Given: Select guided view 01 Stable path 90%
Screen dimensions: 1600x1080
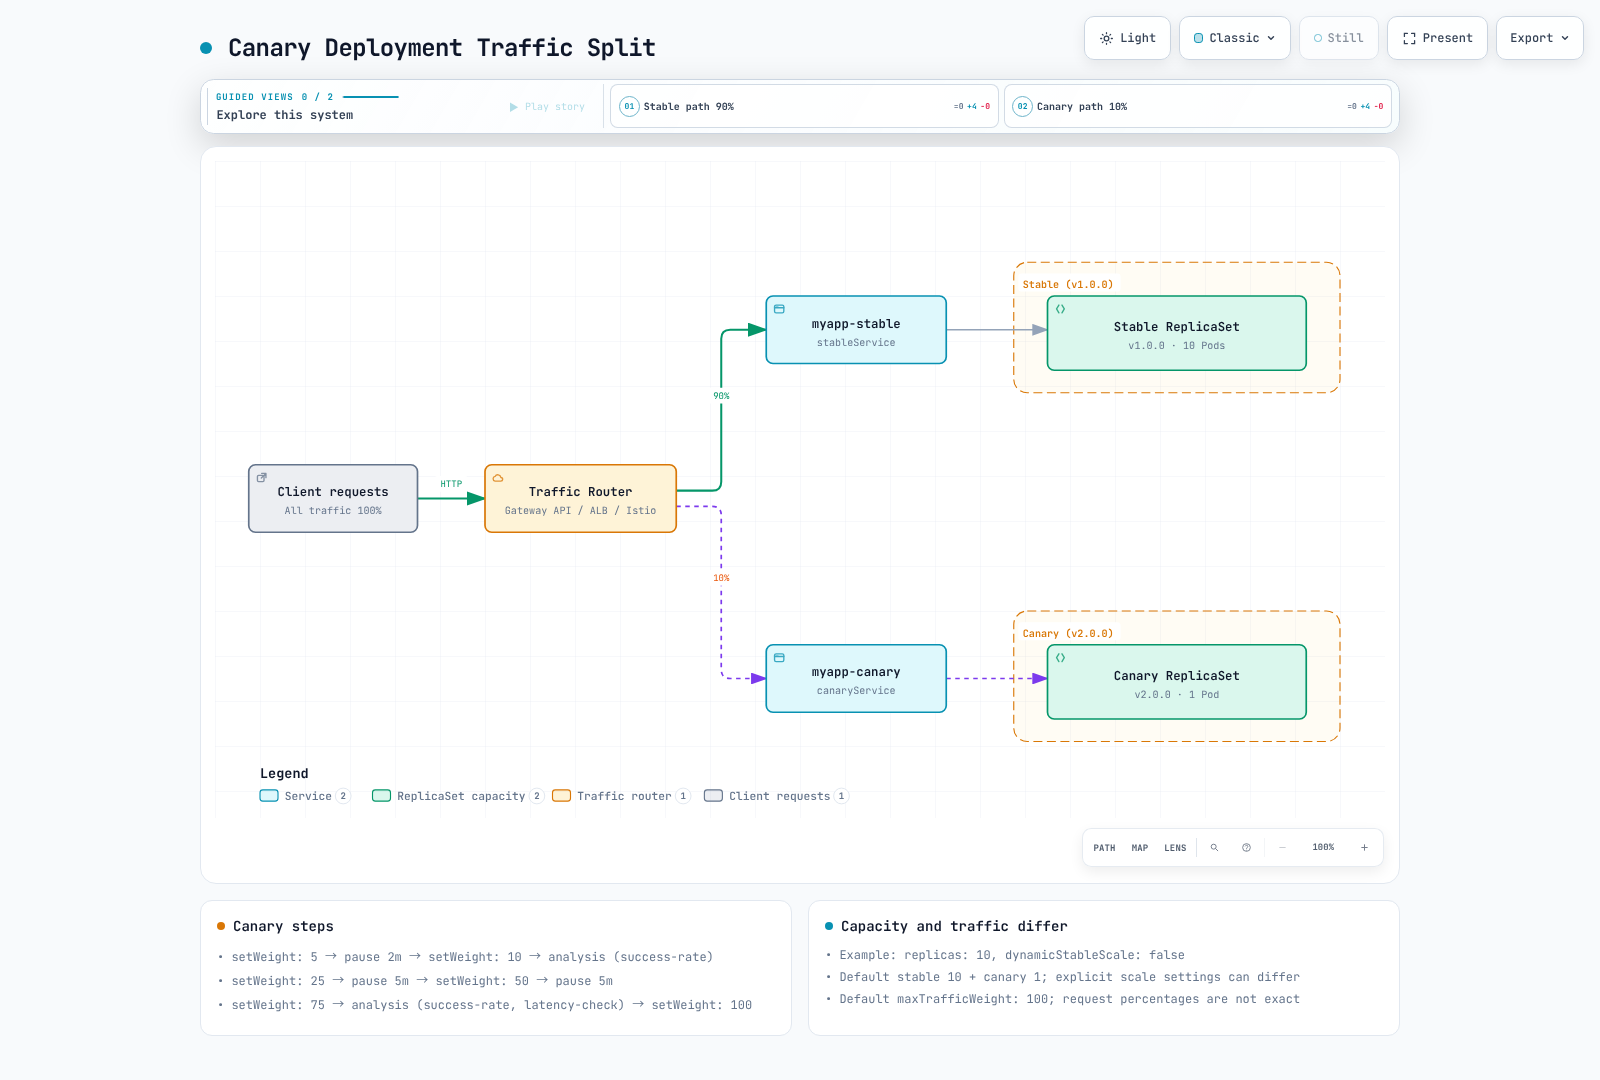Looking at the screenshot, I should click(x=805, y=106).
